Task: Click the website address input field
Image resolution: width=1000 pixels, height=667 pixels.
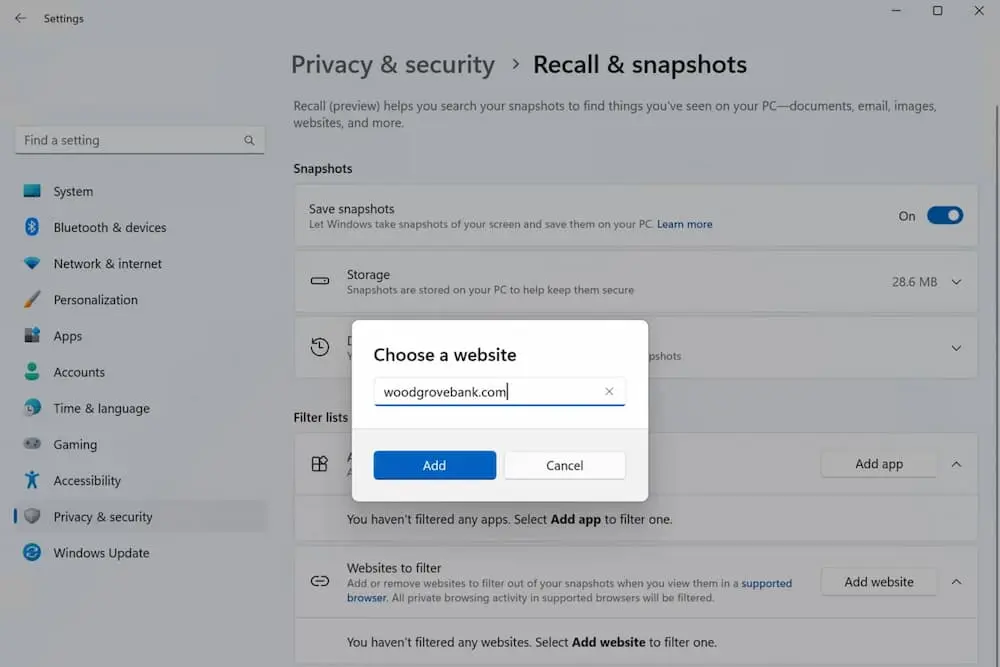Action: click(x=490, y=392)
